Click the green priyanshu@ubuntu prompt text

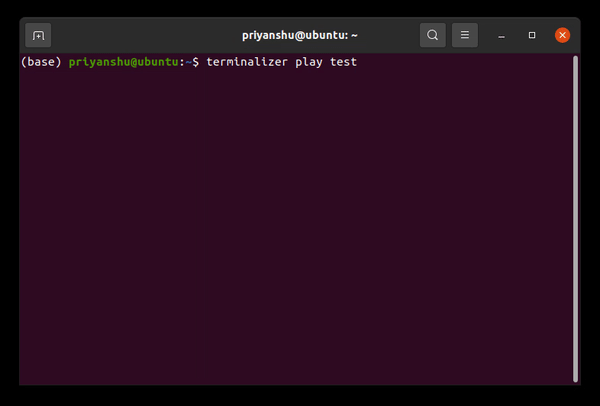(x=123, y=62)
